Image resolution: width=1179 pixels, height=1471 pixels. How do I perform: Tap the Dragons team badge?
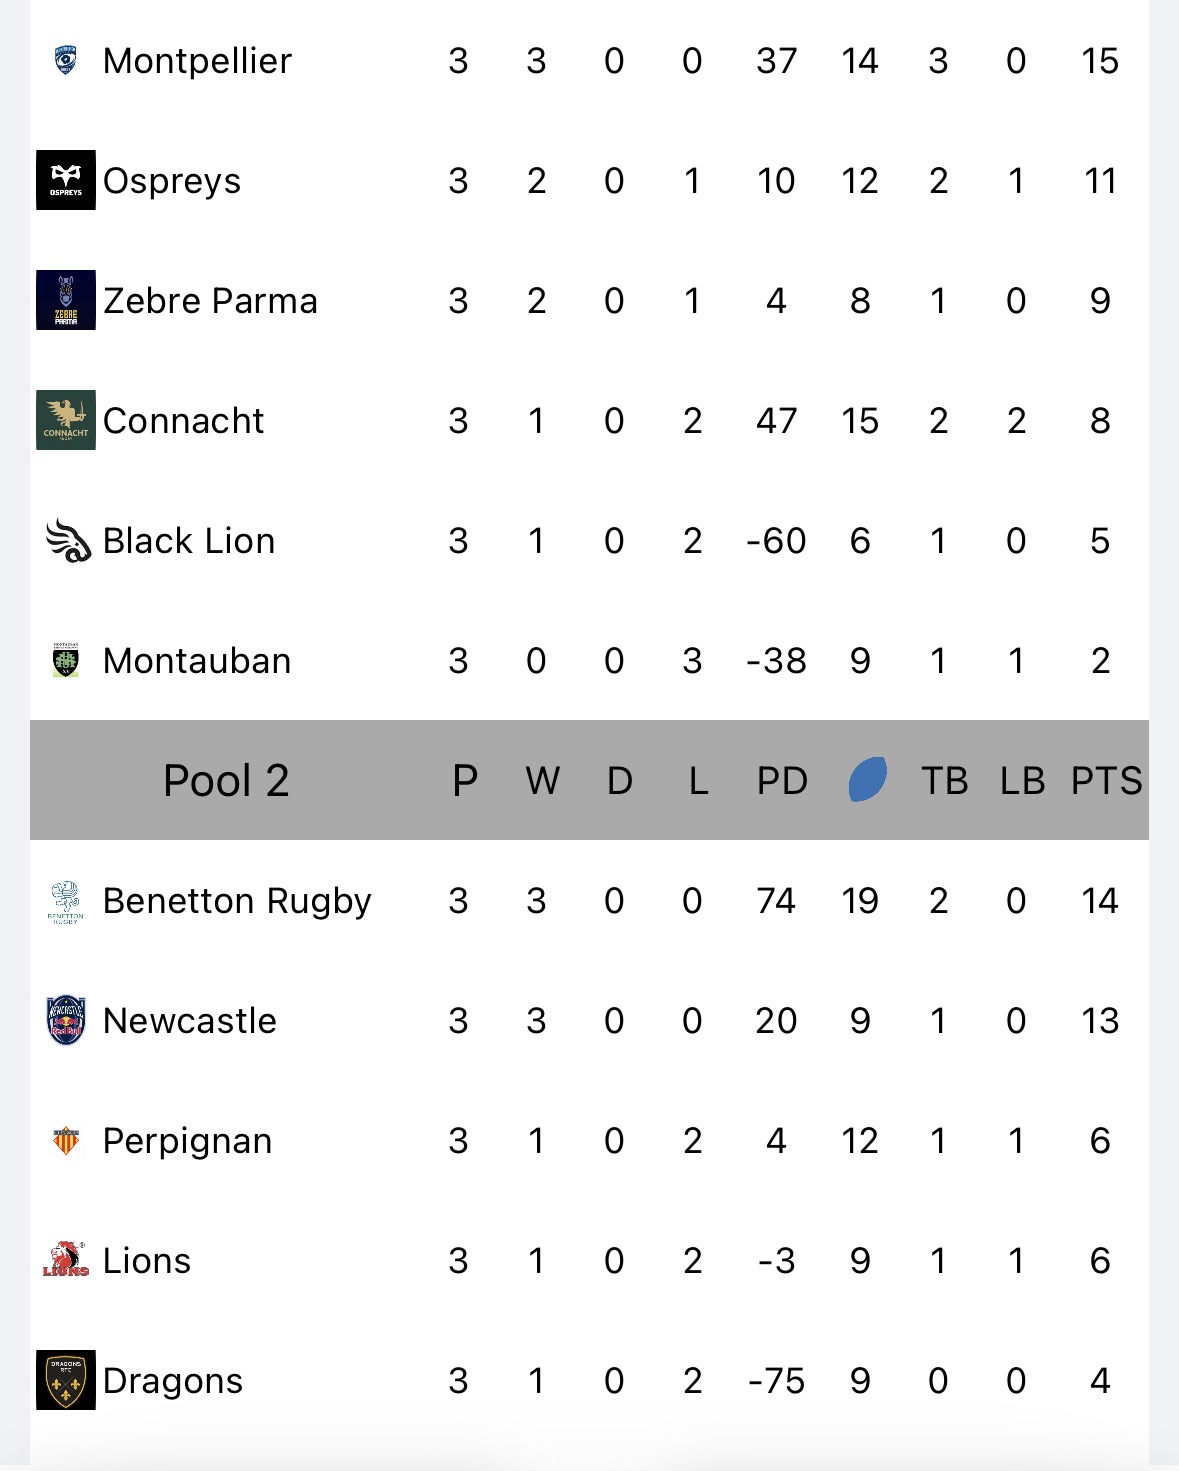pyautogui.click(x=66, y=1380)
